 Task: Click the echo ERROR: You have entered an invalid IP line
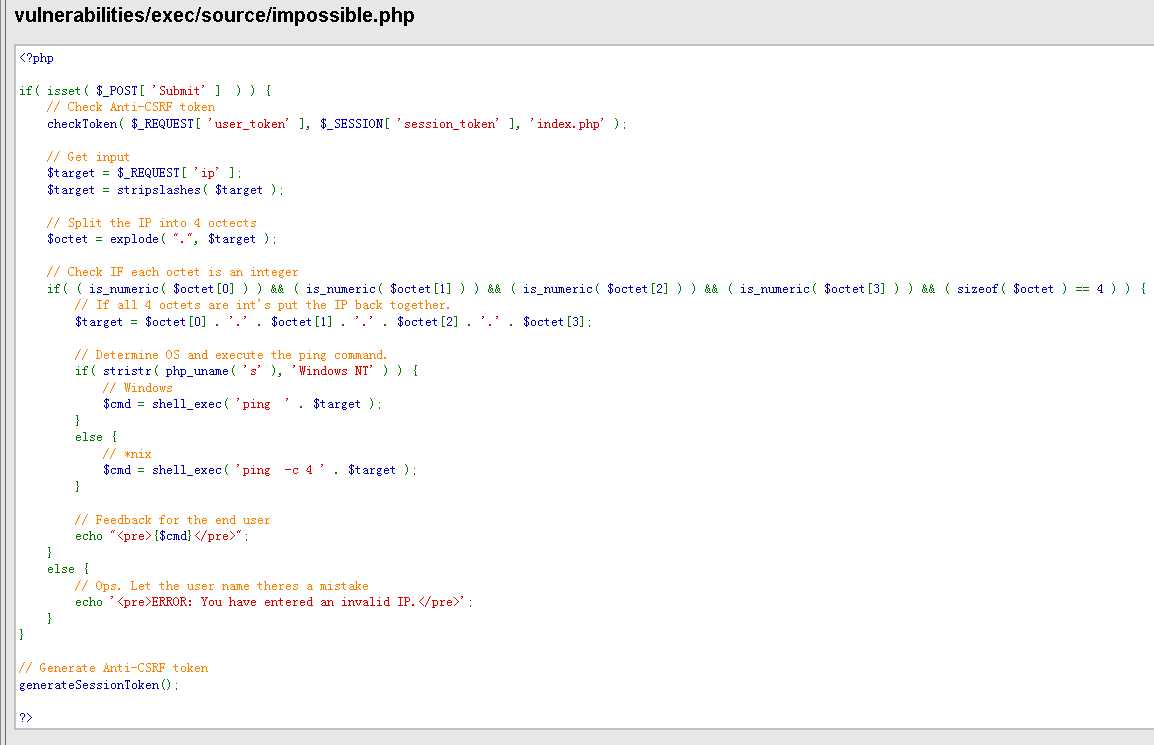click(x=274, y=602)
